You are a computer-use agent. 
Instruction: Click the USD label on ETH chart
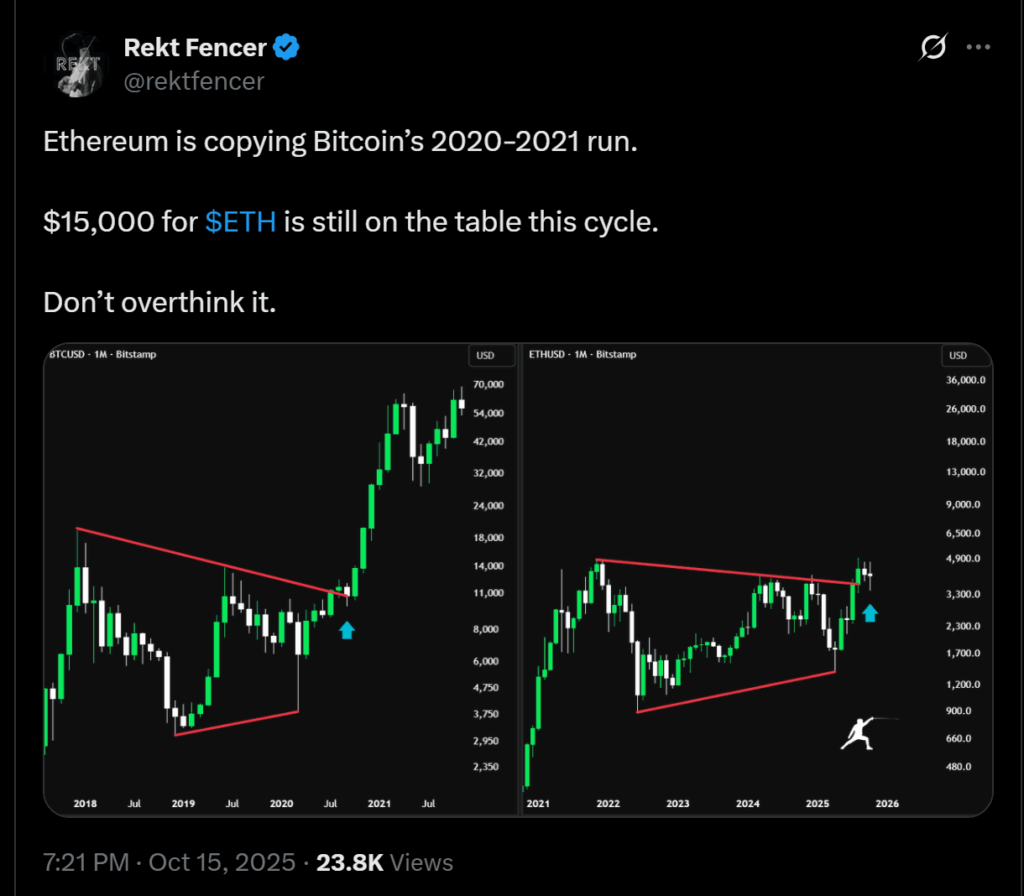(958, 355)
